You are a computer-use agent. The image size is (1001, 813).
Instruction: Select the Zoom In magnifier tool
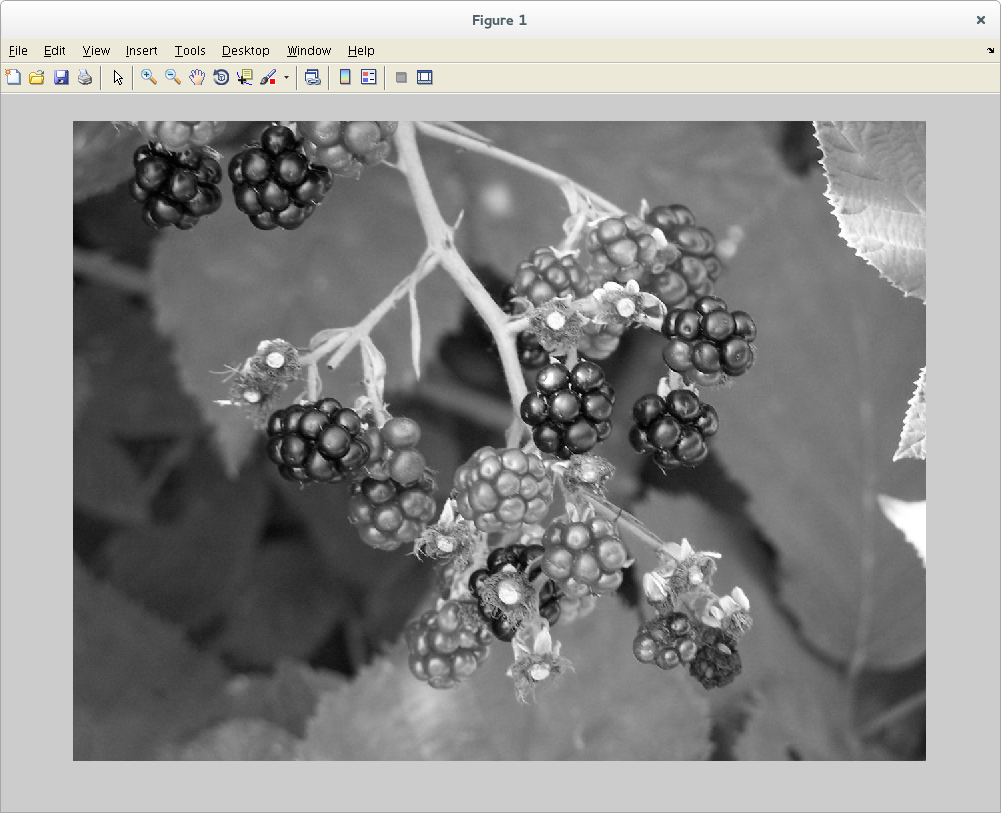149,77
